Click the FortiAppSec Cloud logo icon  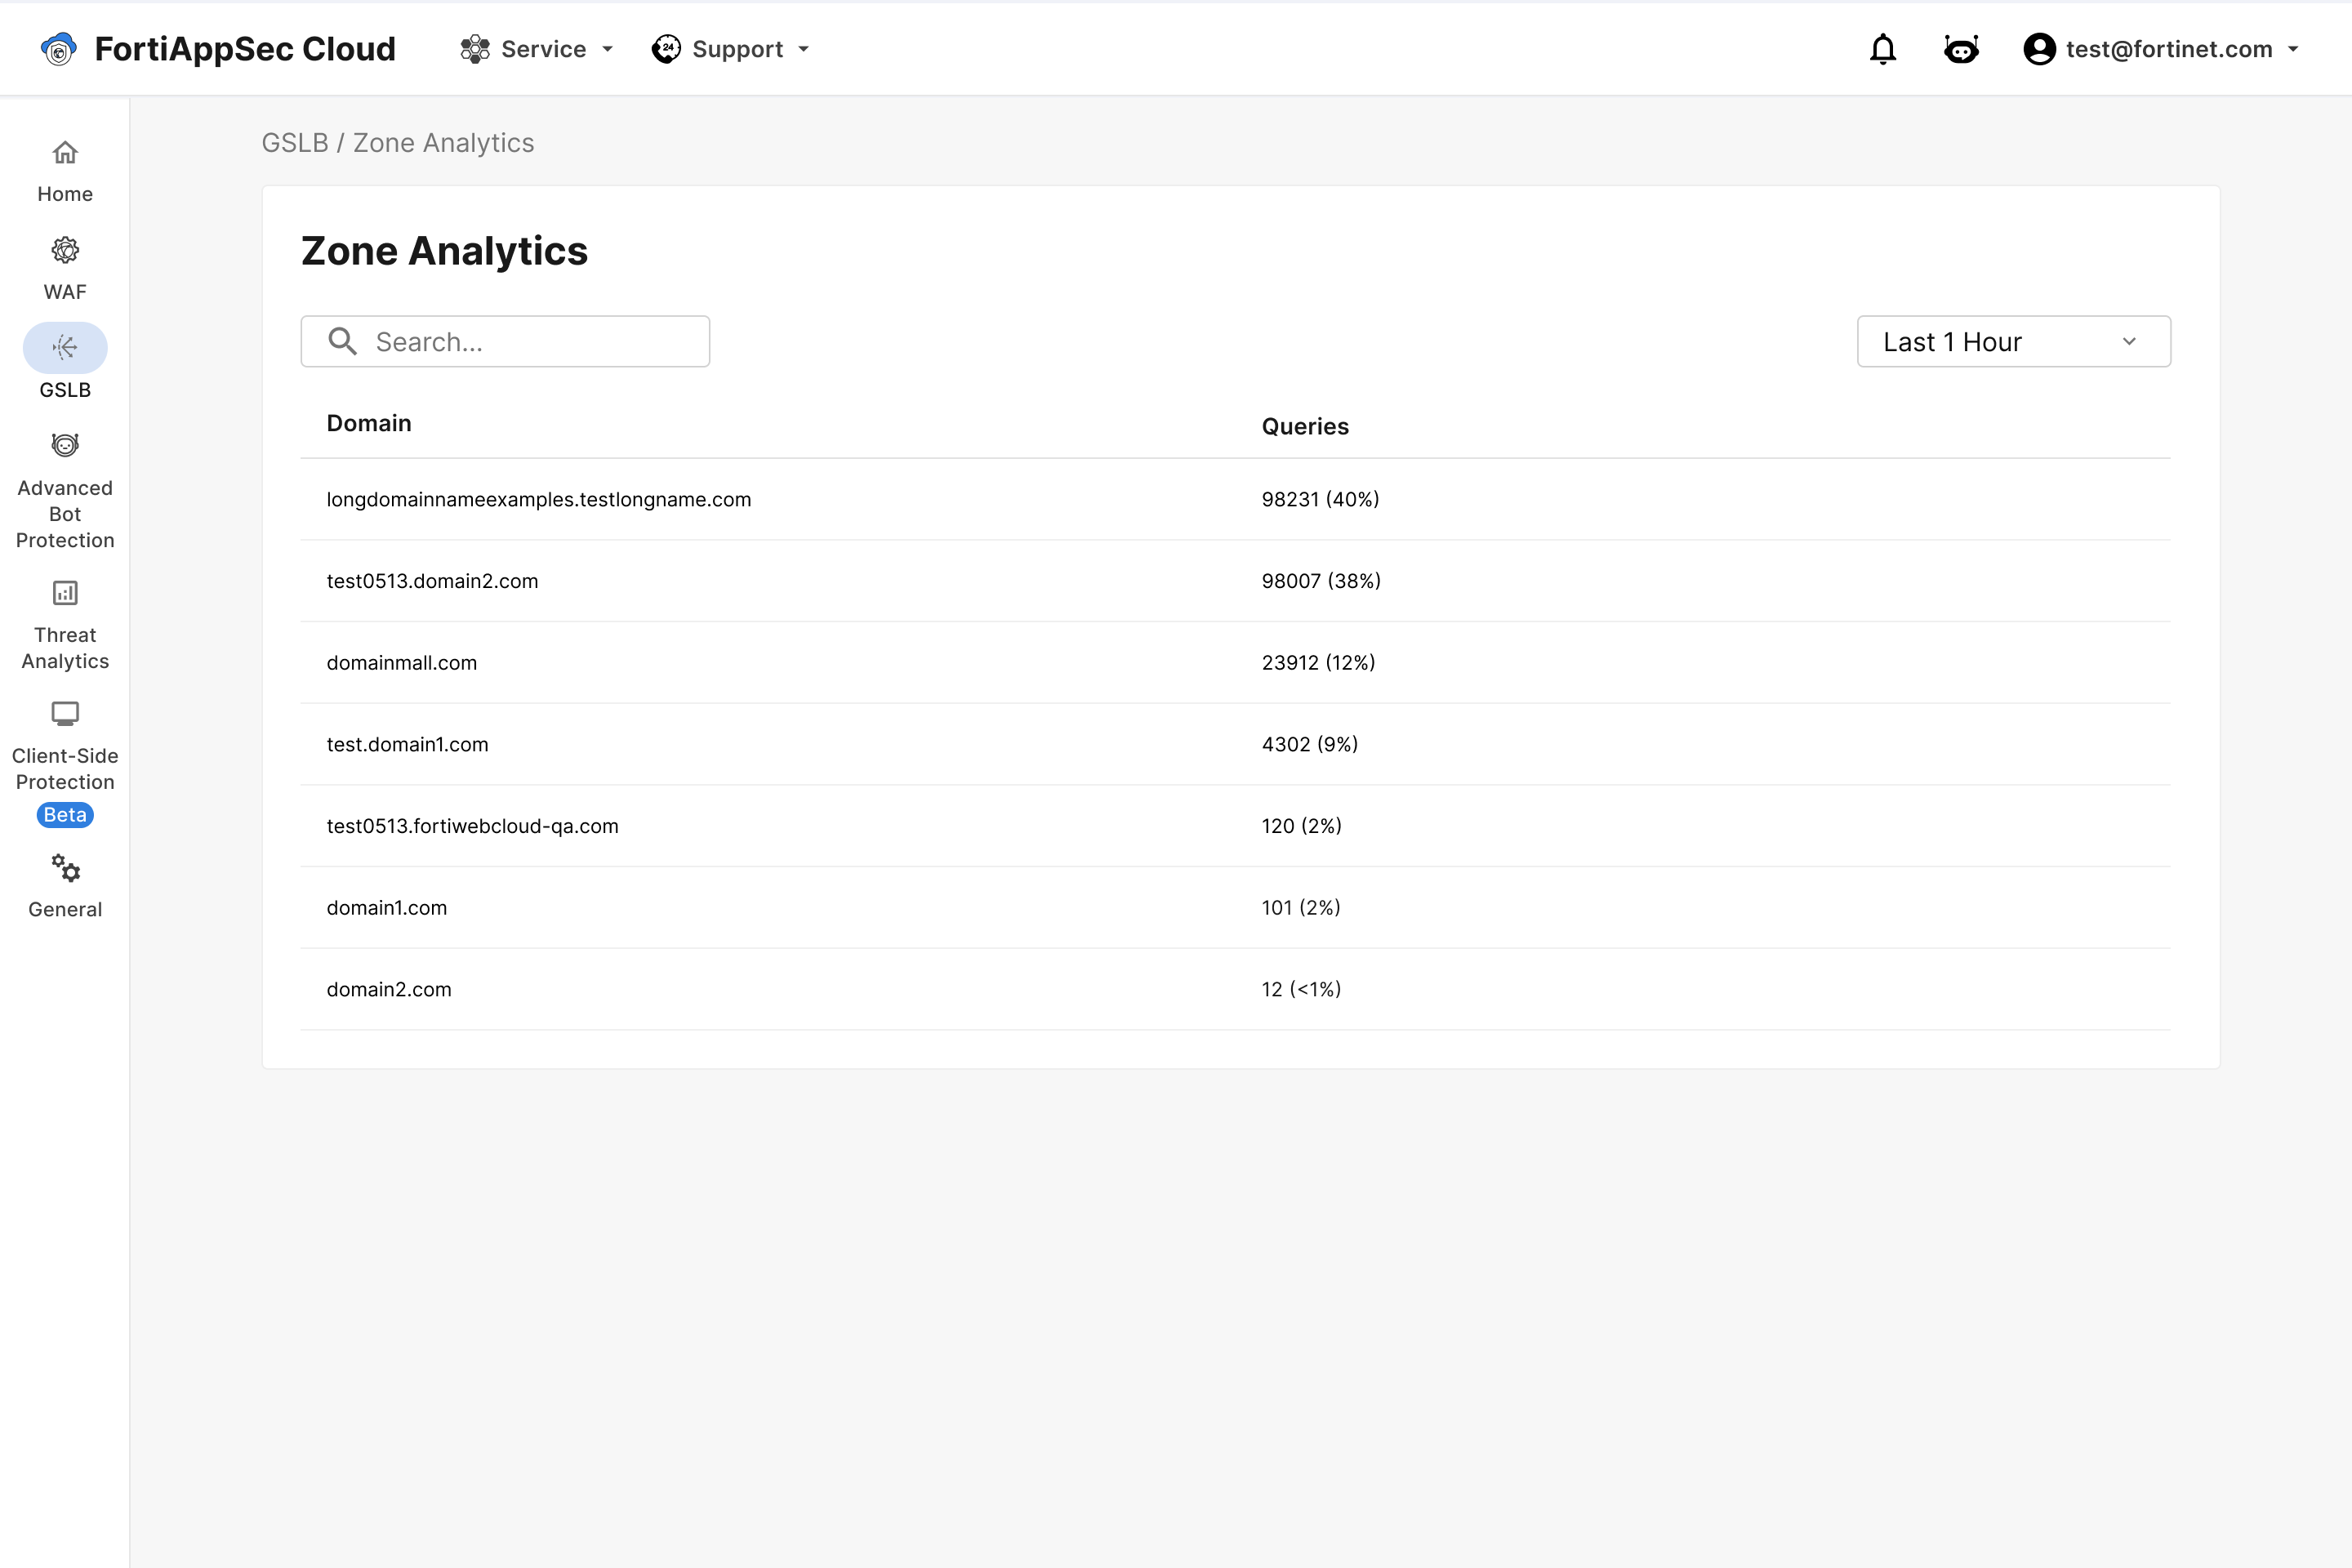[59, 49]
